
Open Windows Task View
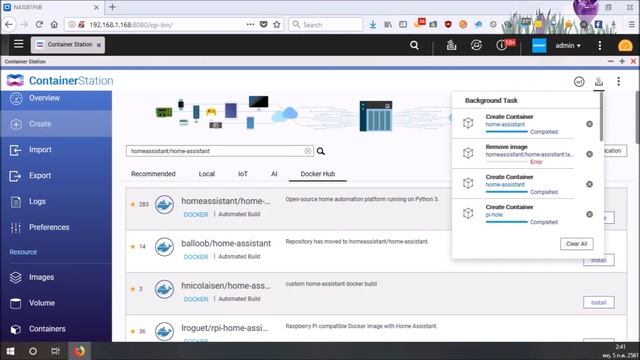click(56, 351)
